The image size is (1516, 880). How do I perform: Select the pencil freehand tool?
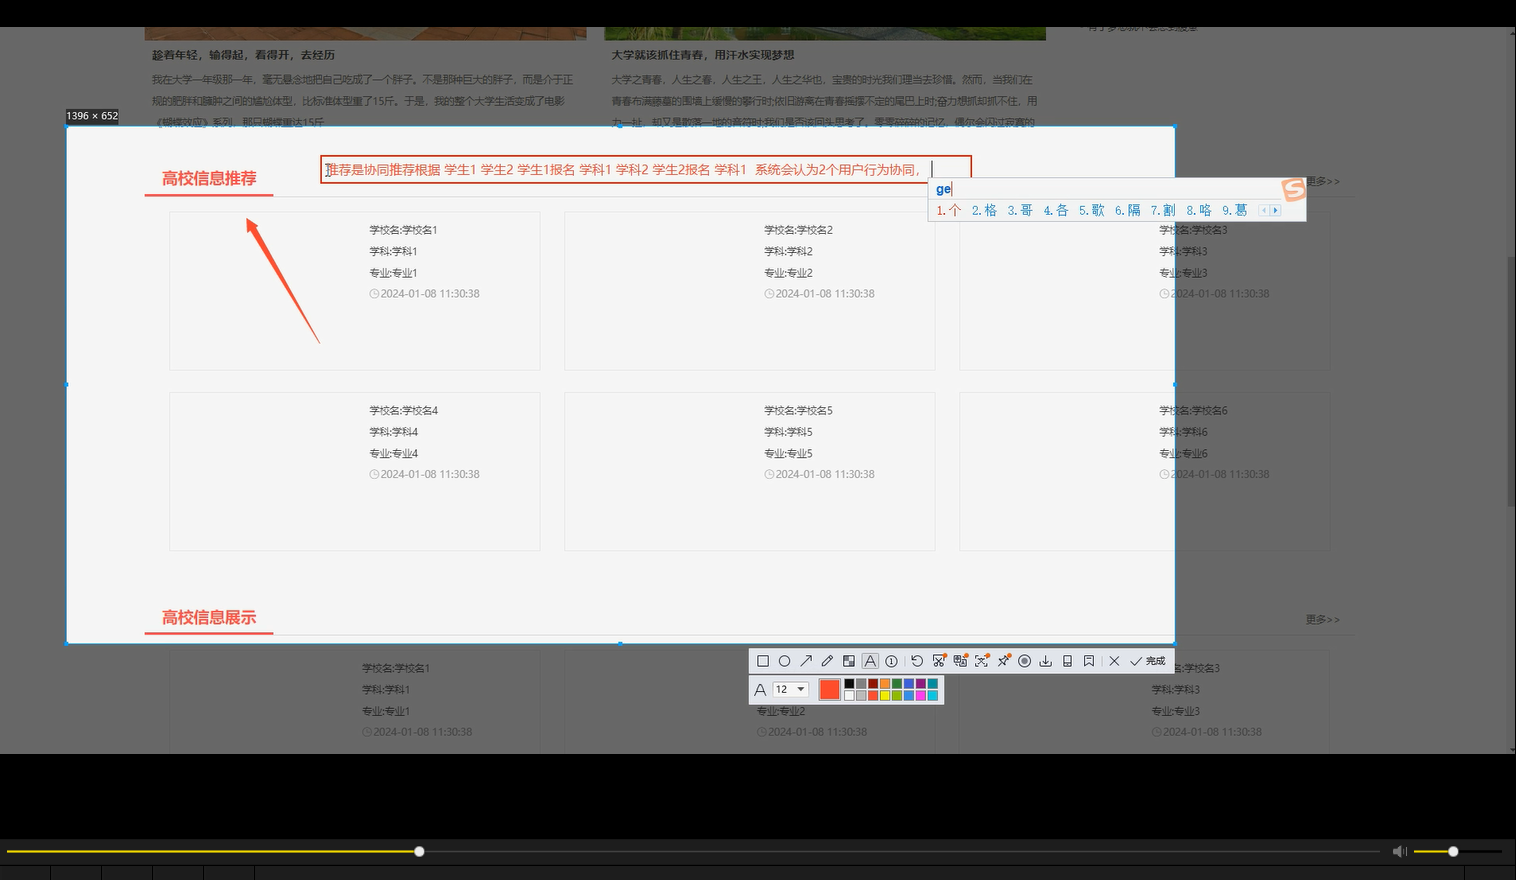(x=827, y=661)
